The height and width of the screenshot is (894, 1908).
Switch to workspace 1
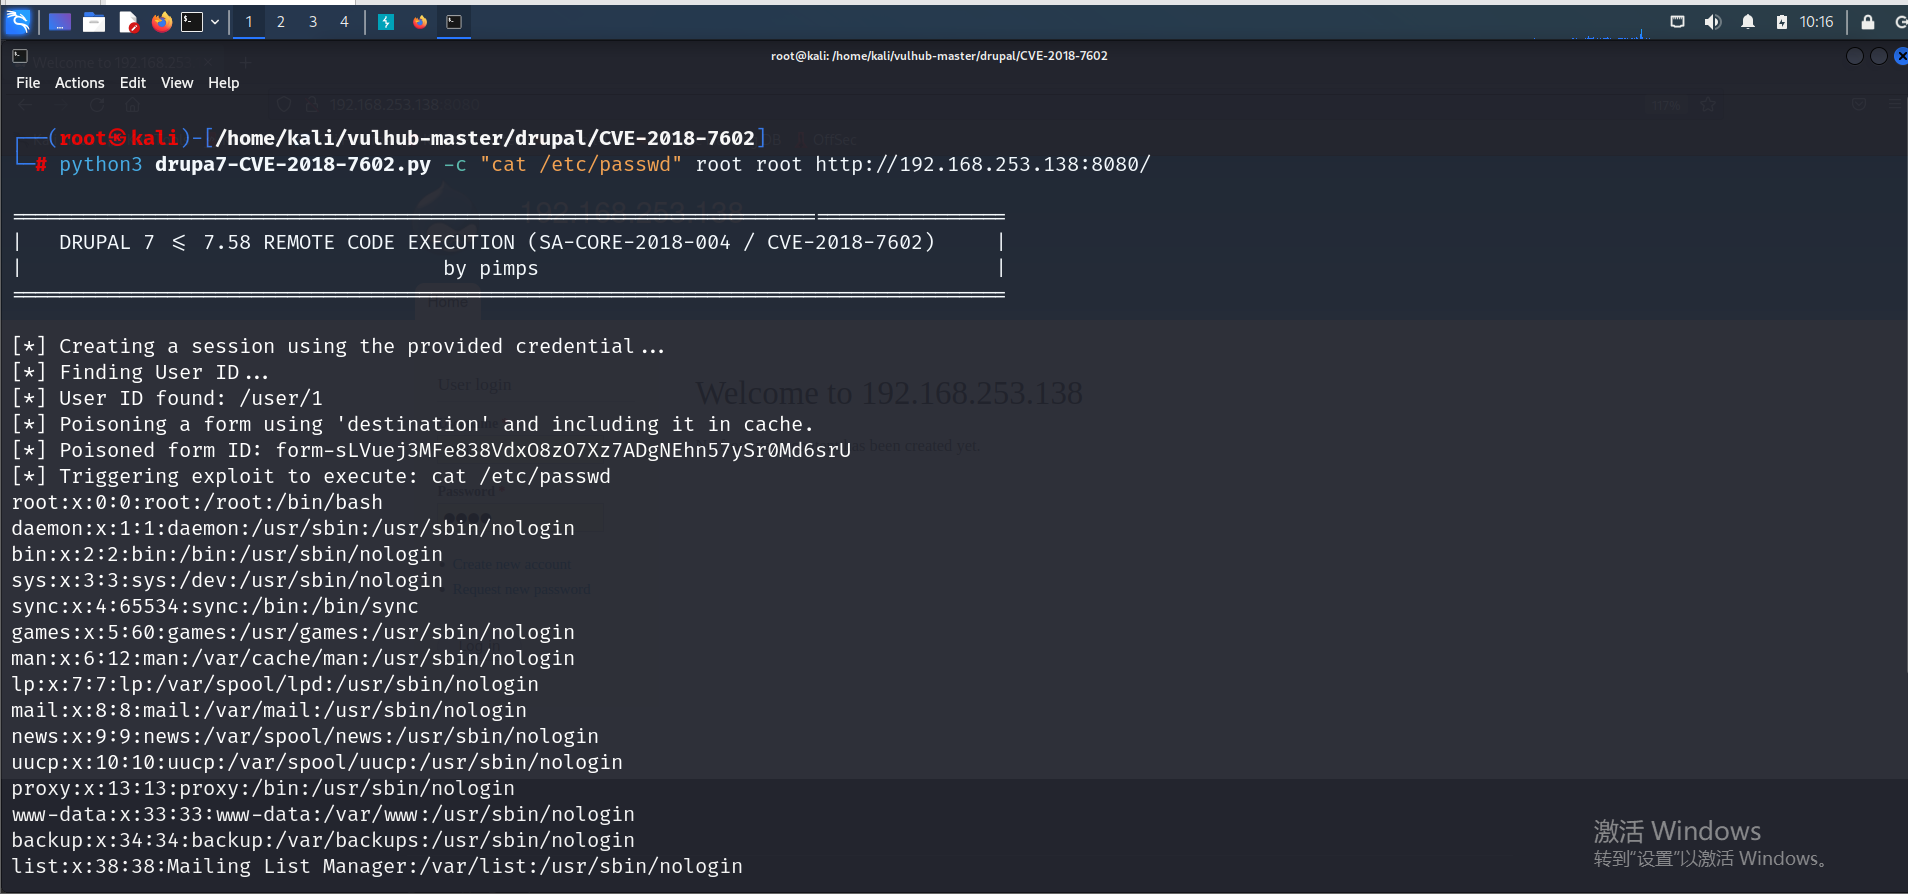(249, 22)
